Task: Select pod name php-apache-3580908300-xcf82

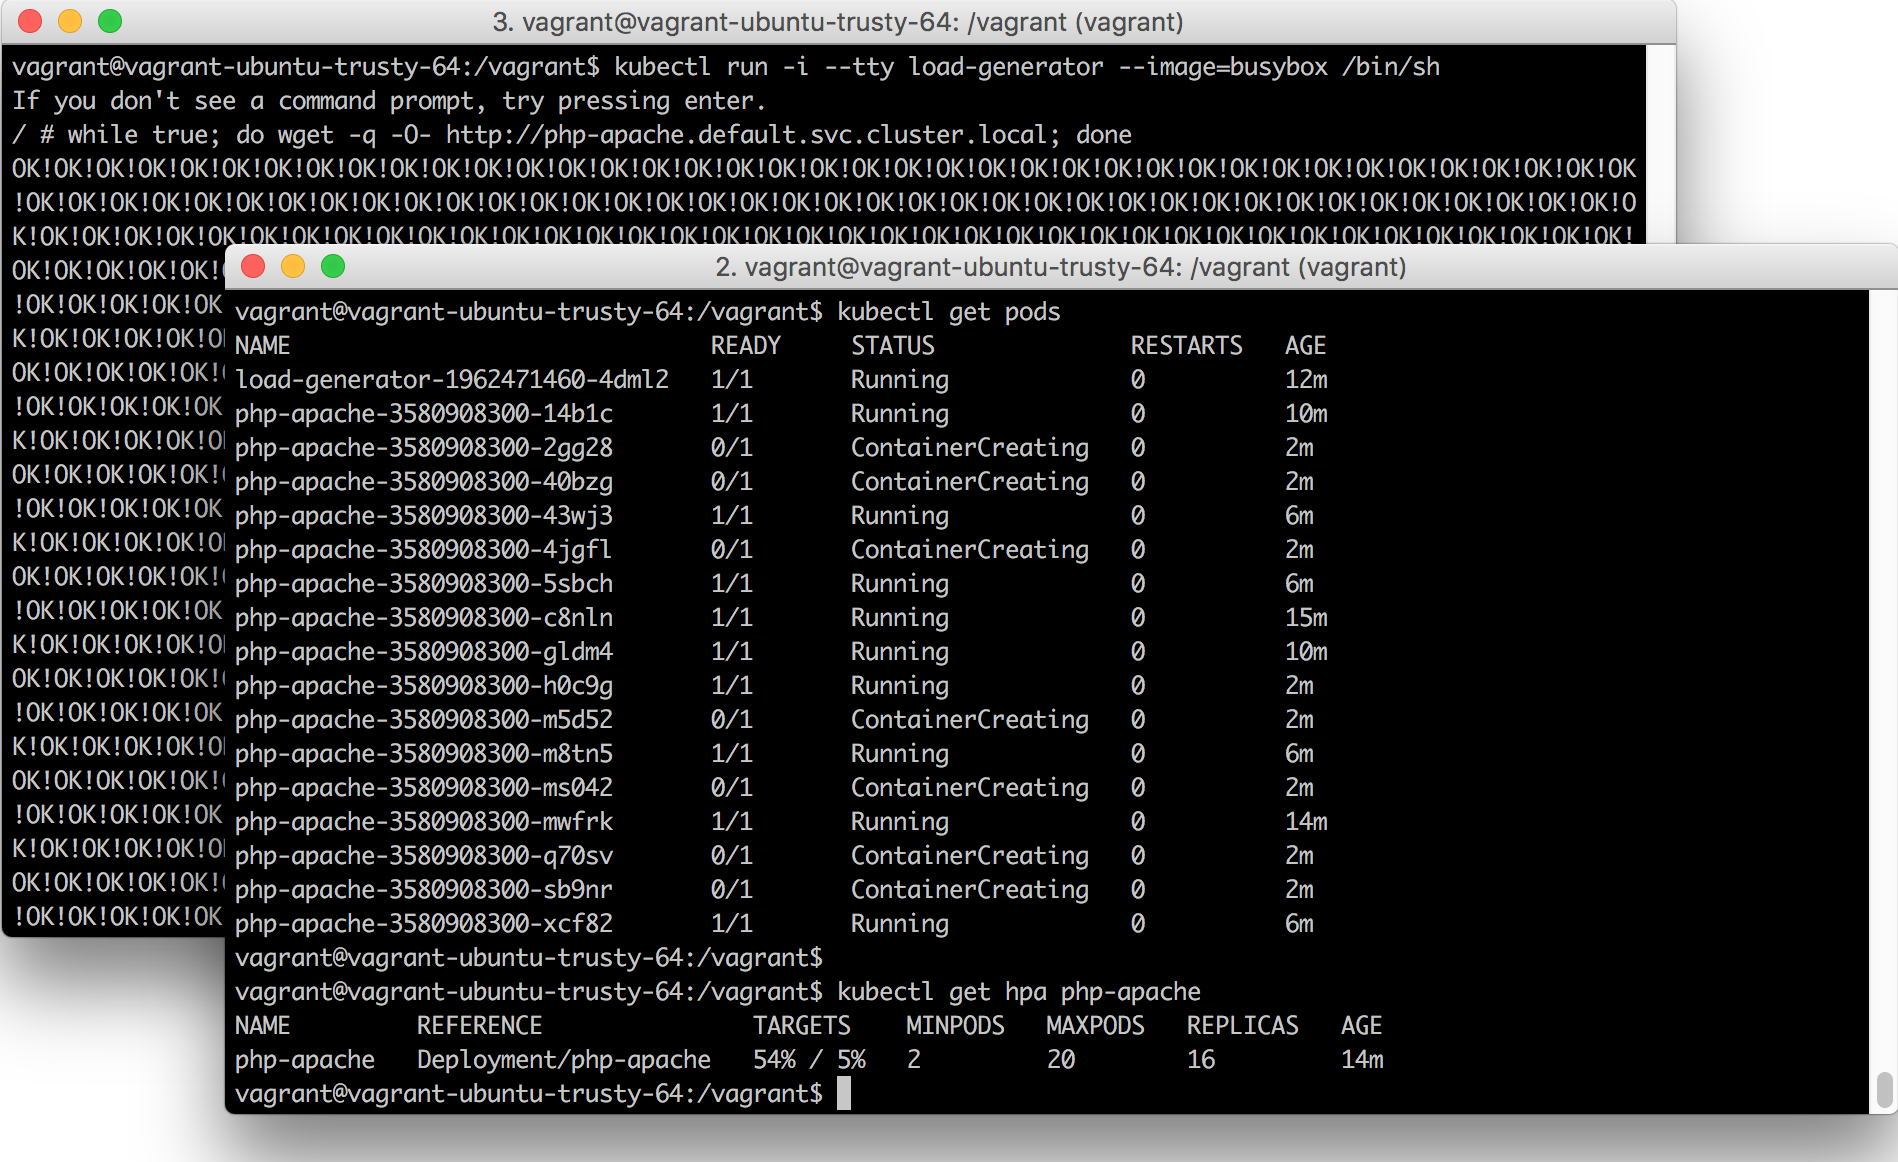Action: 424,924
